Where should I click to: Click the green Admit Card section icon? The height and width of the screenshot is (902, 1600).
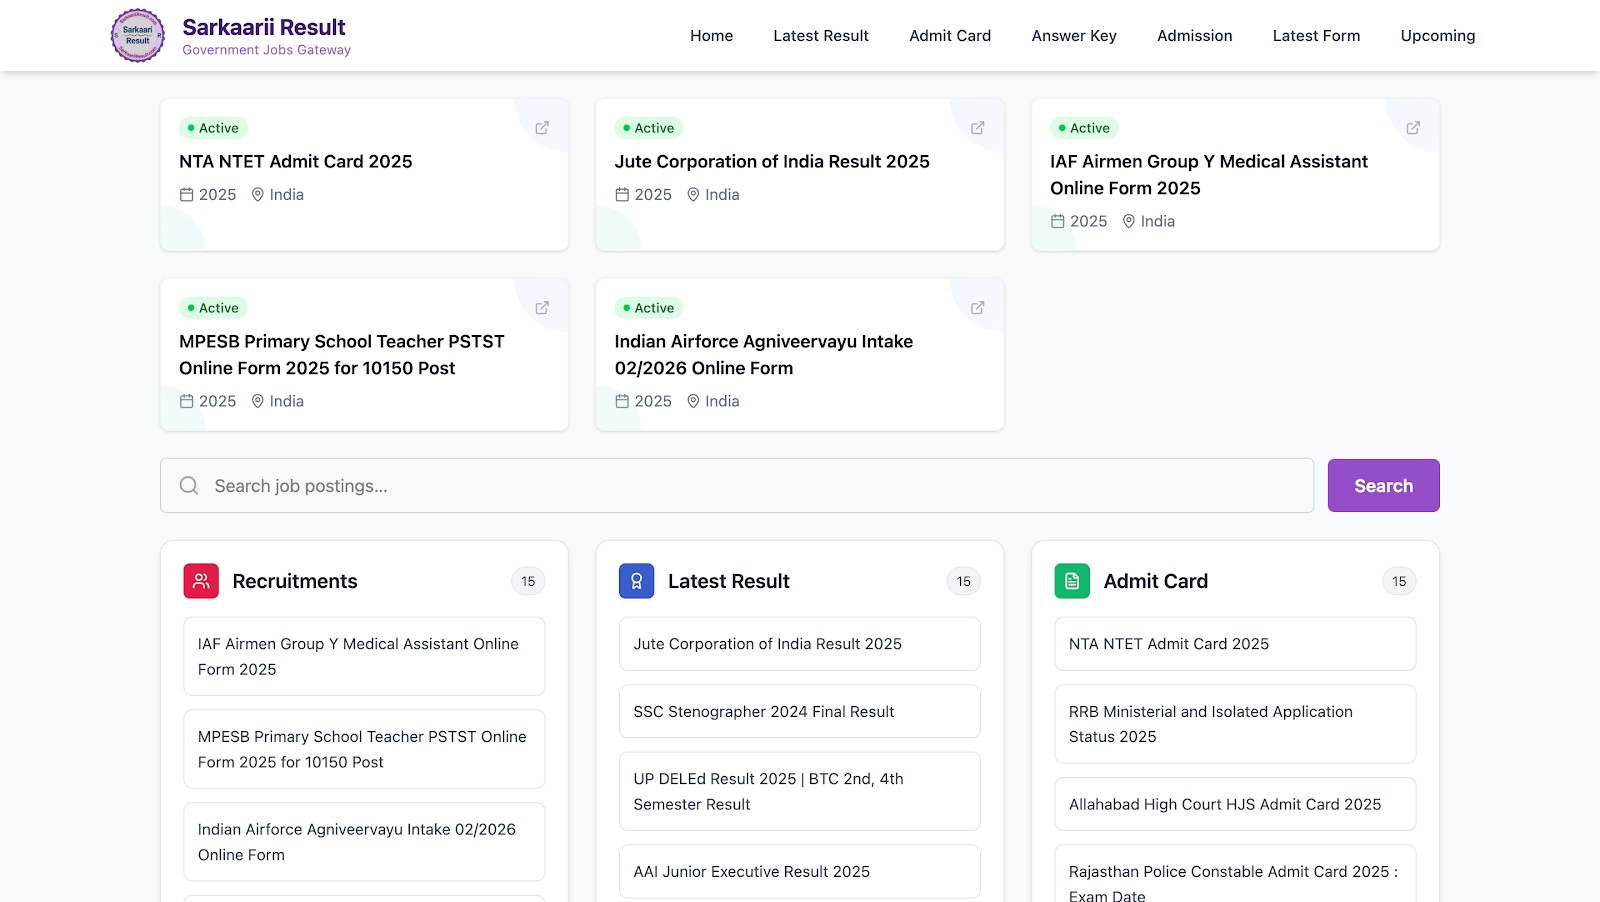[x=1072, y=581]
